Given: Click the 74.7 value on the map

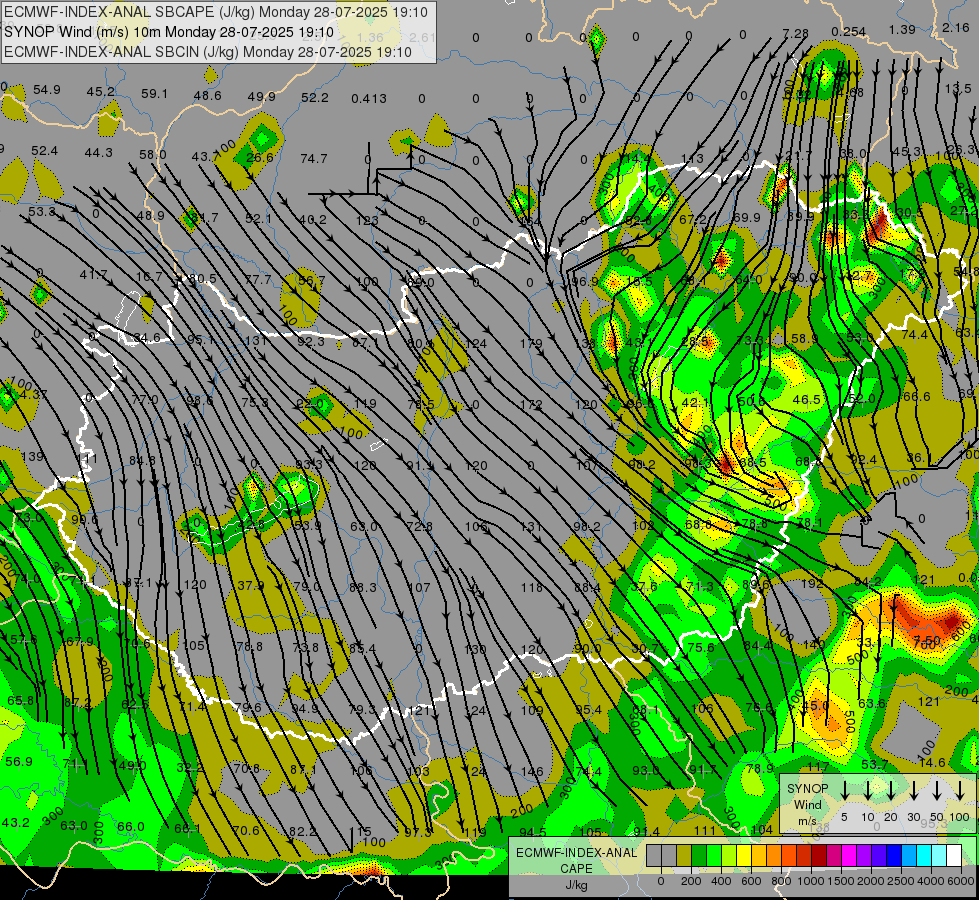Looking at the screenshot, I should click(313, 158).
